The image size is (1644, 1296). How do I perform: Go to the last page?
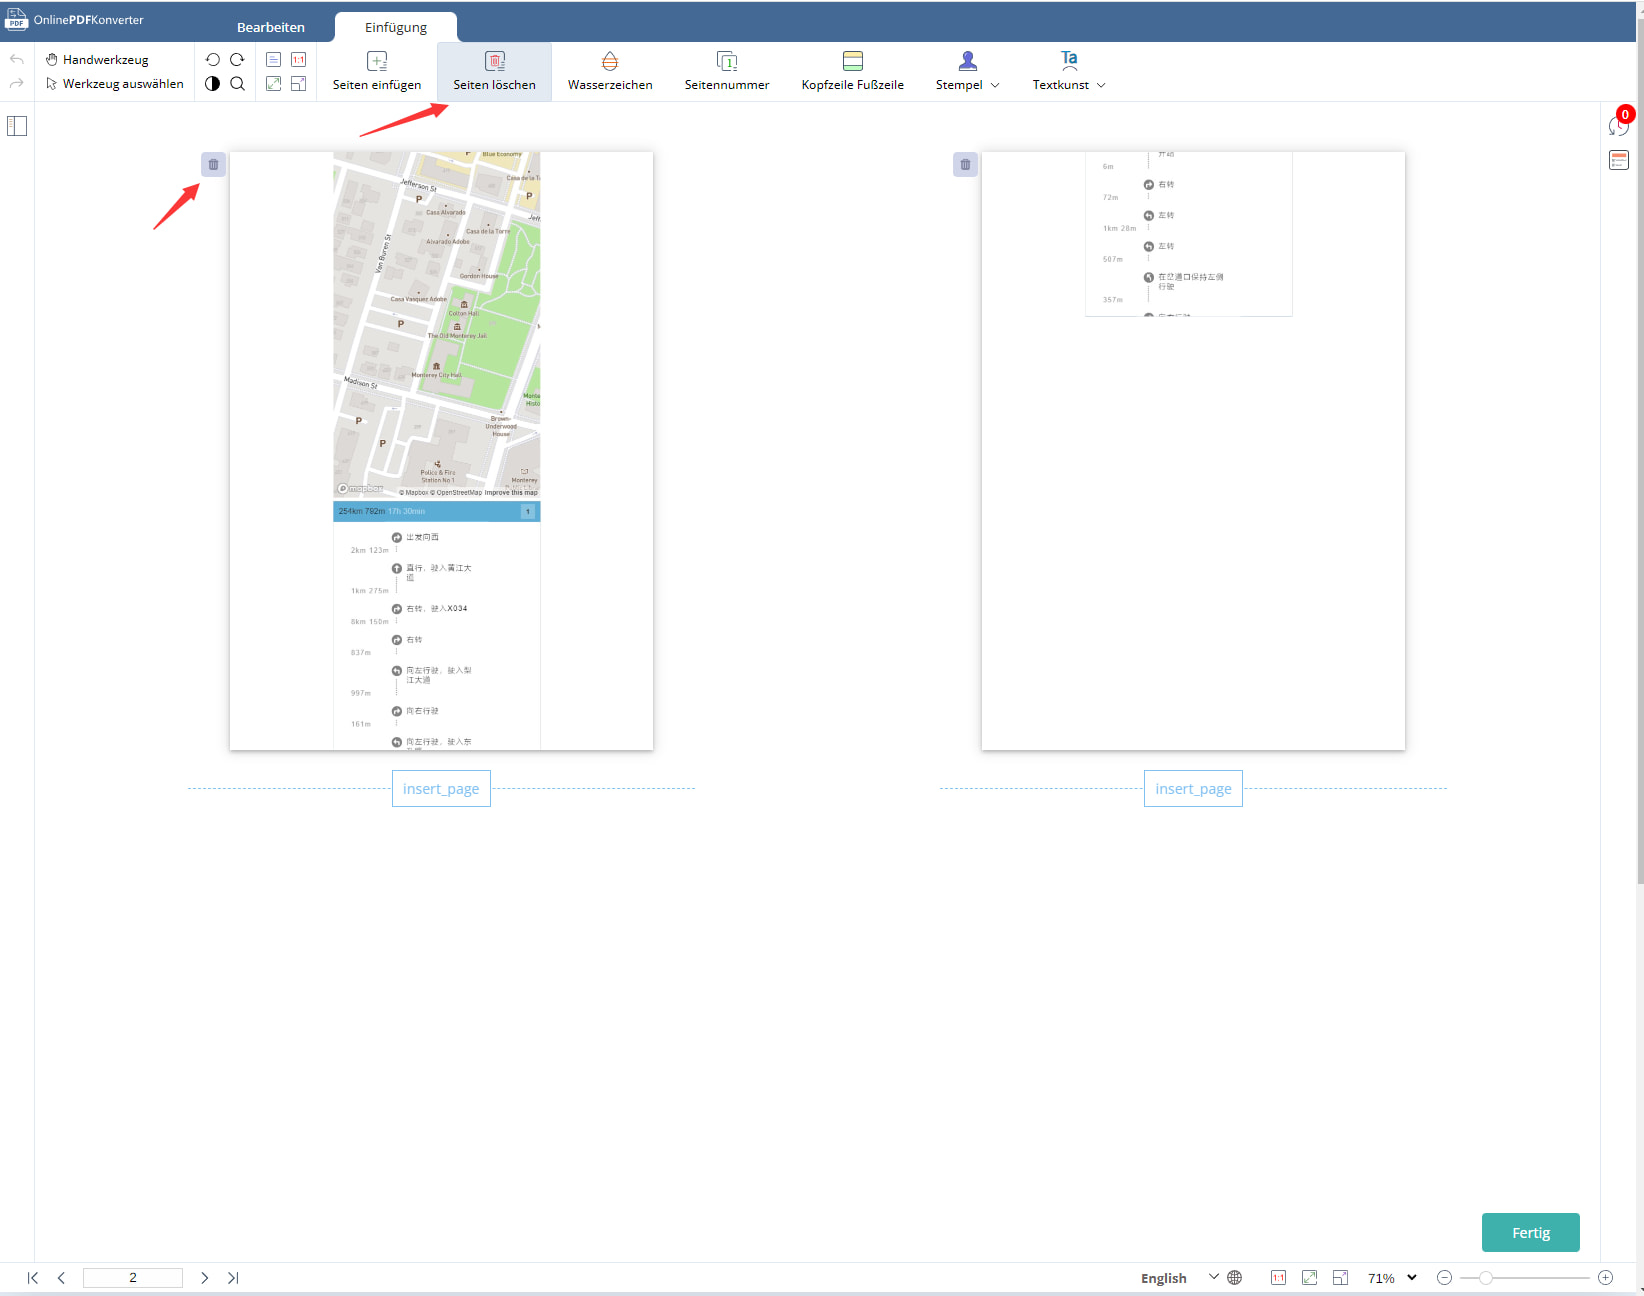pos(233,1277)
